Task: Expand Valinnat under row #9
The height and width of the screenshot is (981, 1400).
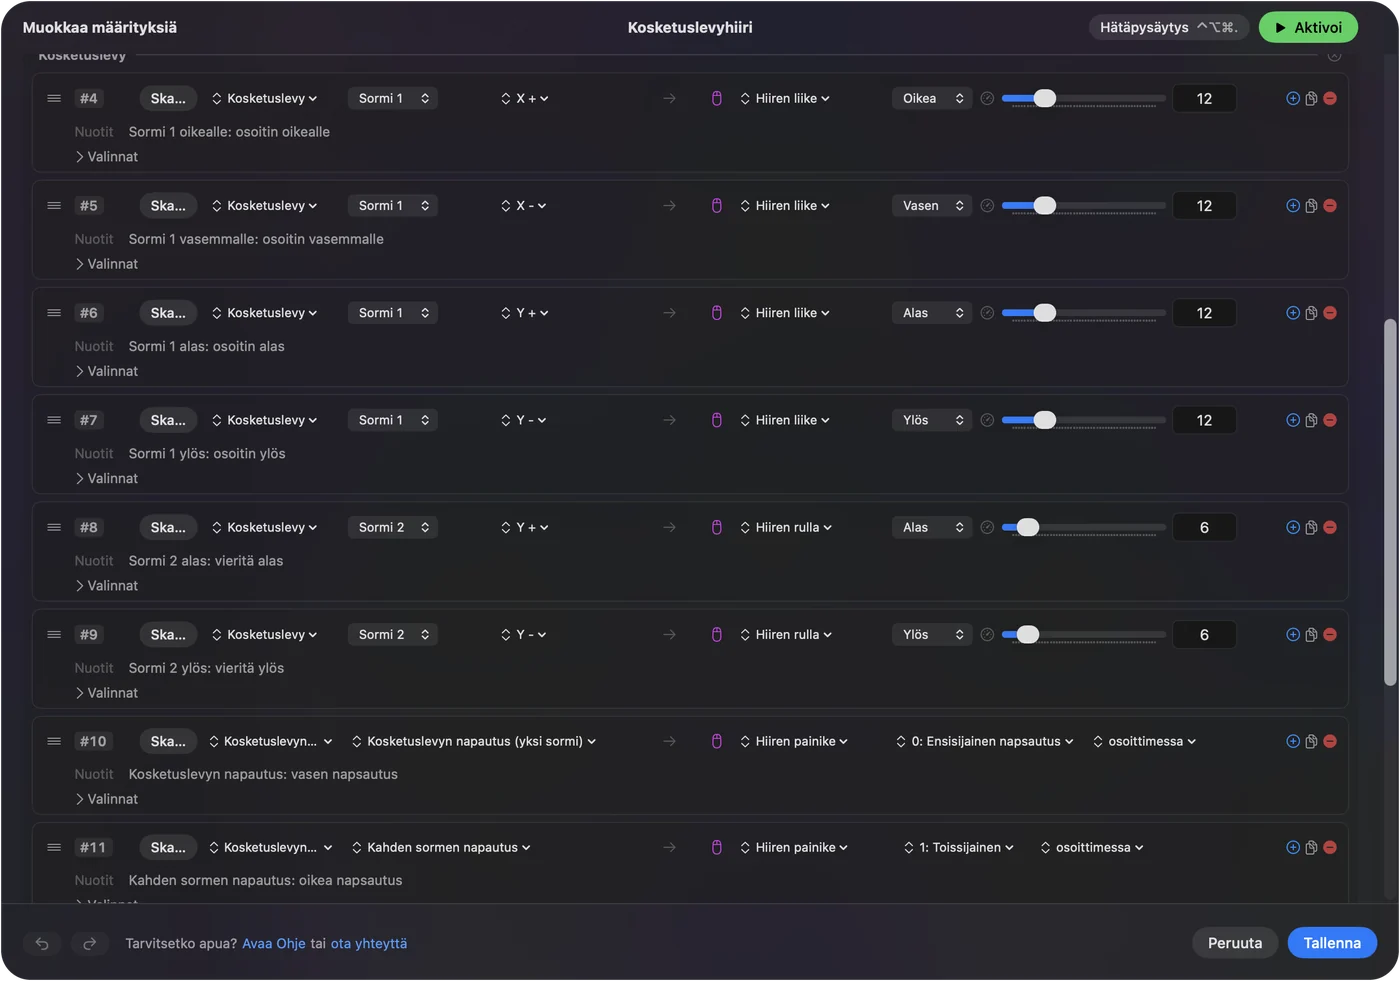Action: (106, 693)
